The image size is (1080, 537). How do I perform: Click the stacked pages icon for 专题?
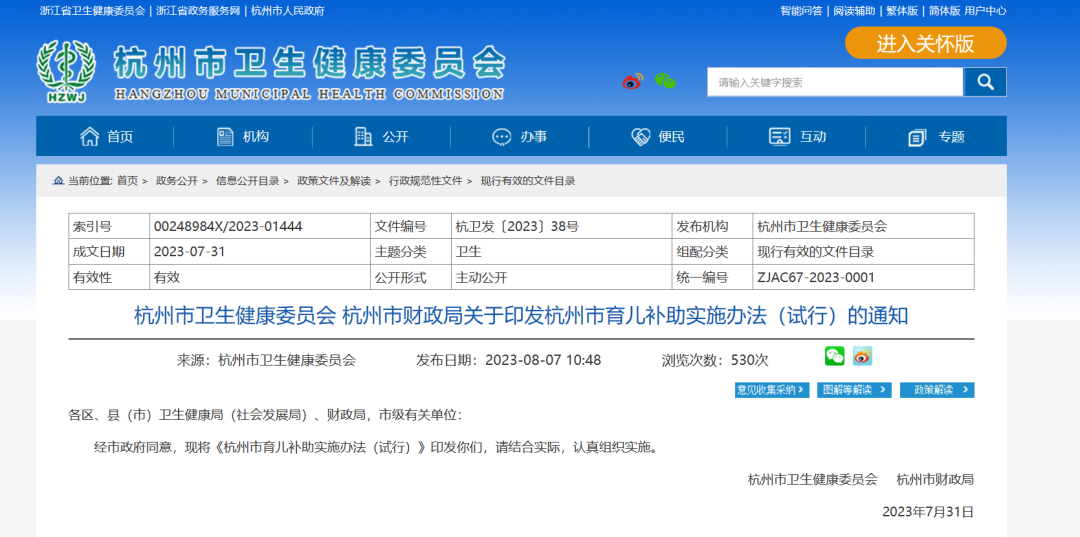(917, 138)
